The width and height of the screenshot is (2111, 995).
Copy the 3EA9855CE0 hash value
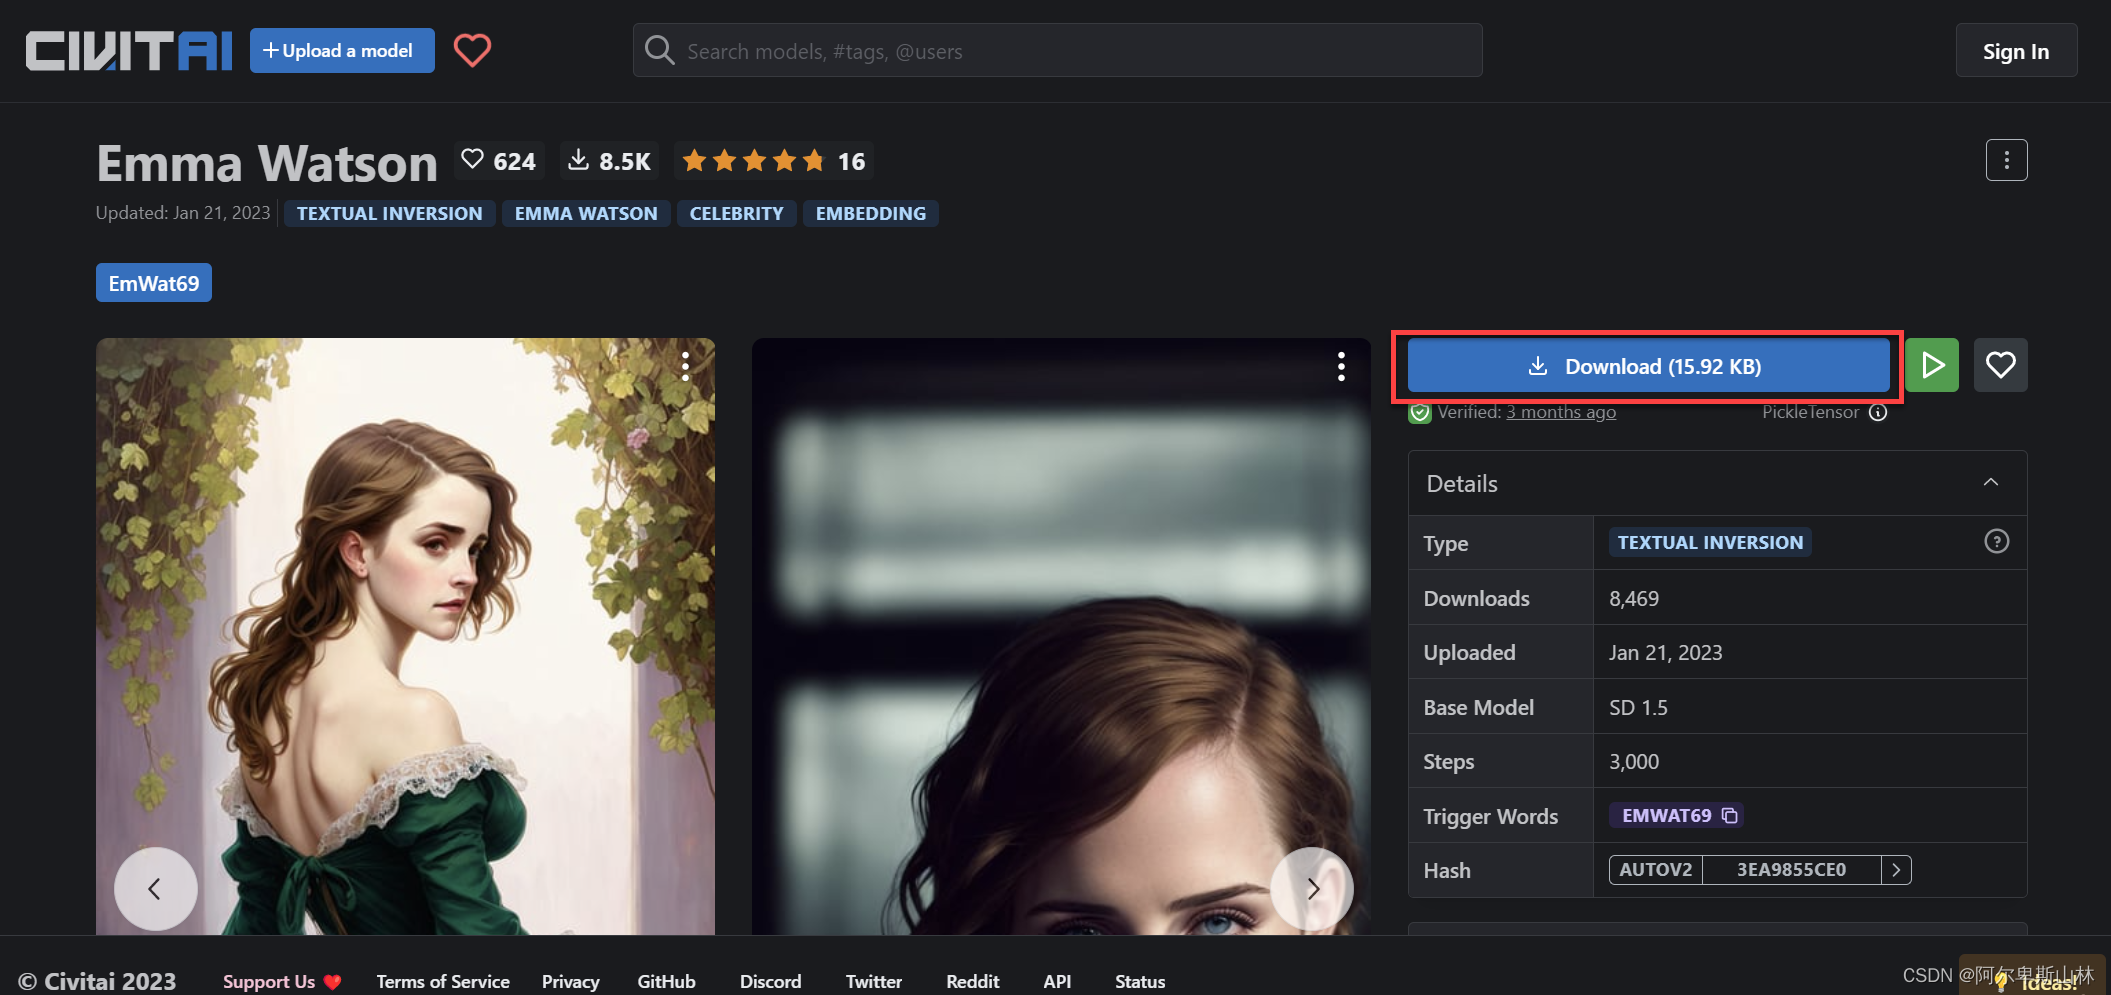coord(1791,870)
